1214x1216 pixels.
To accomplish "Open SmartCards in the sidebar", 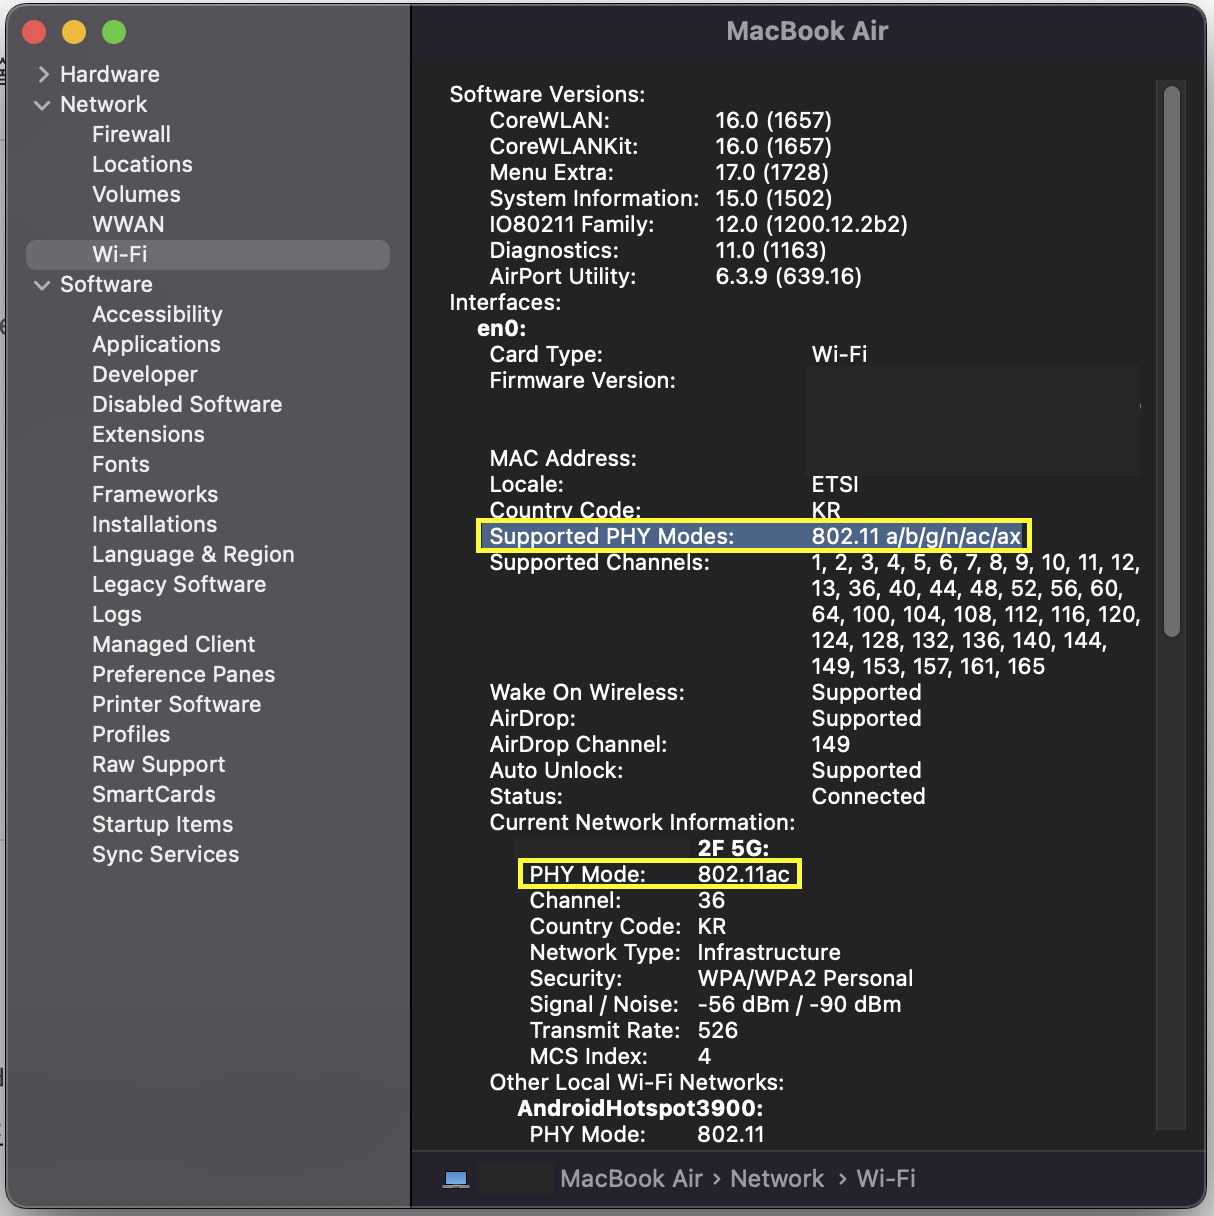I will pos(154,794).
